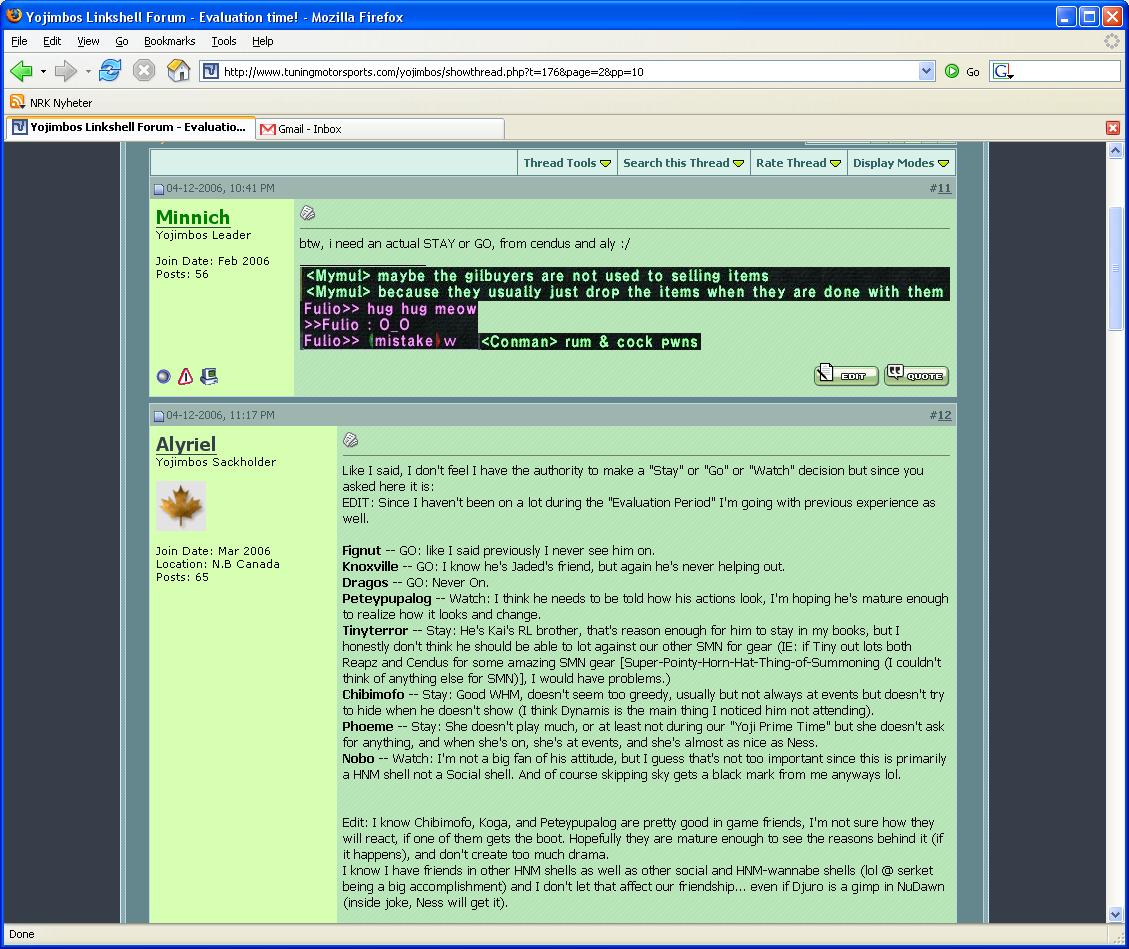Click Minnich's IP address computer icon
This screenshot has width=1129, height=949.
209,377
